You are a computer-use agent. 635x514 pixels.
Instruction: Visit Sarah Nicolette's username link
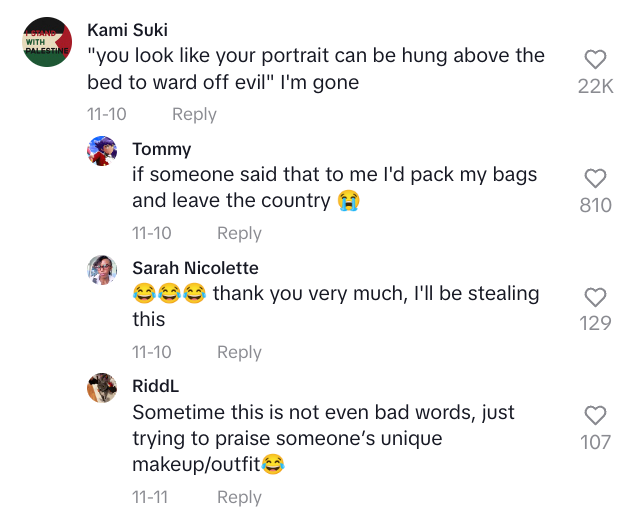(195, 268)
